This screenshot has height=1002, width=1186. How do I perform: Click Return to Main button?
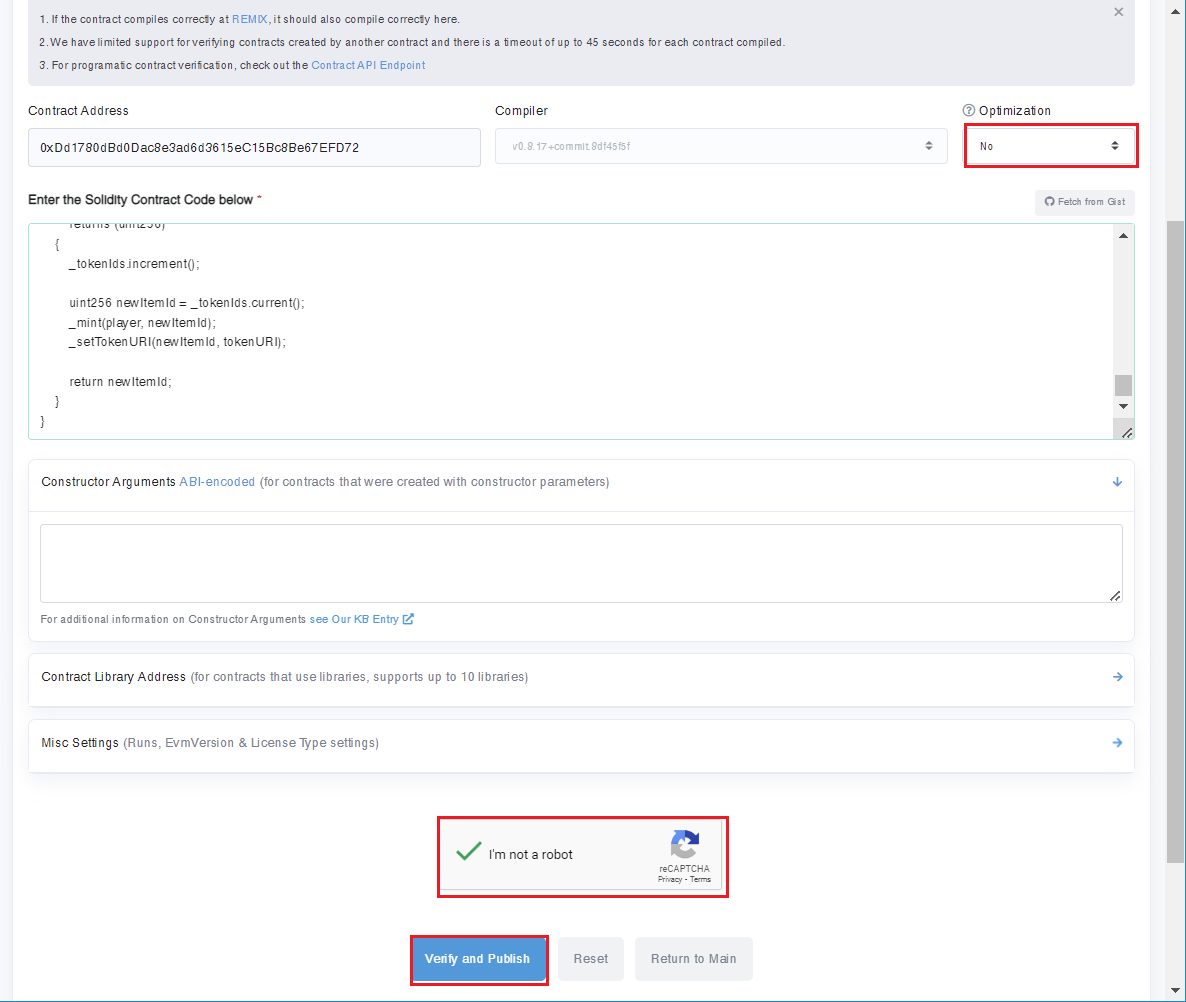tap(693, 959)
